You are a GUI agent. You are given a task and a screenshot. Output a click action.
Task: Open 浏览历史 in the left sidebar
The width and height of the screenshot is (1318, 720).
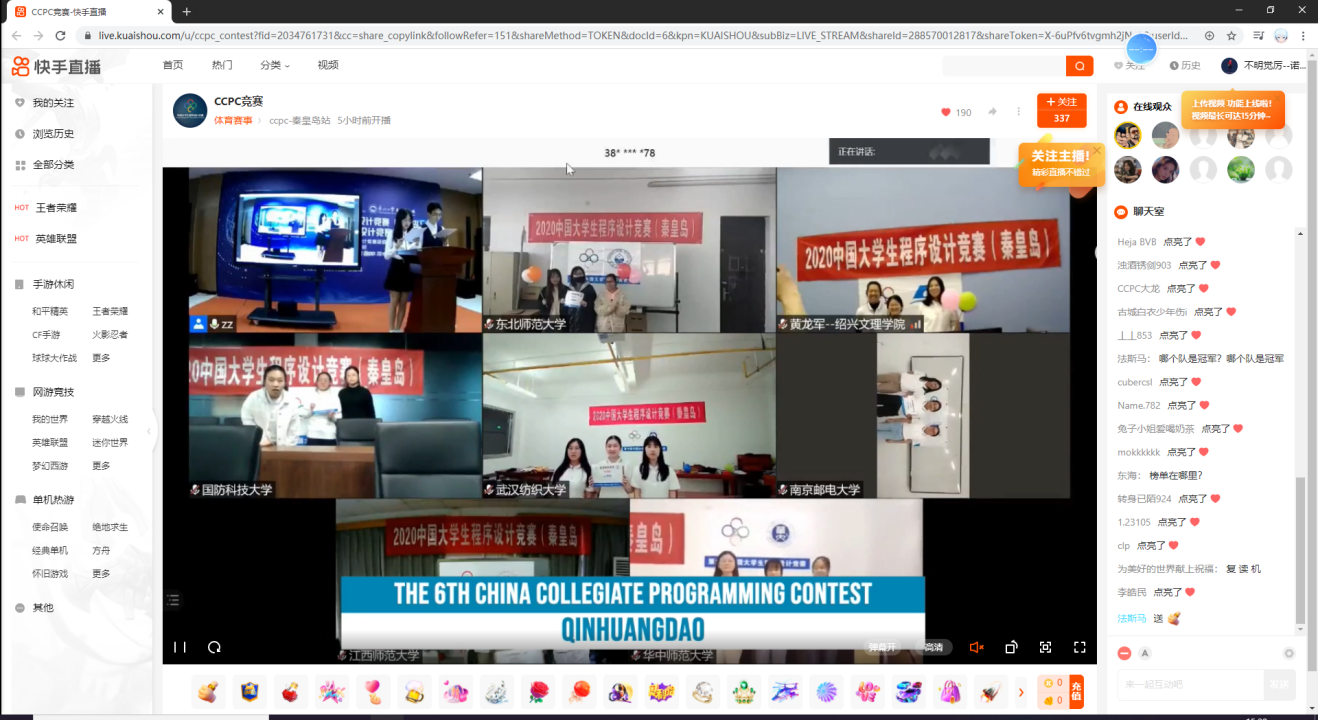53,134
